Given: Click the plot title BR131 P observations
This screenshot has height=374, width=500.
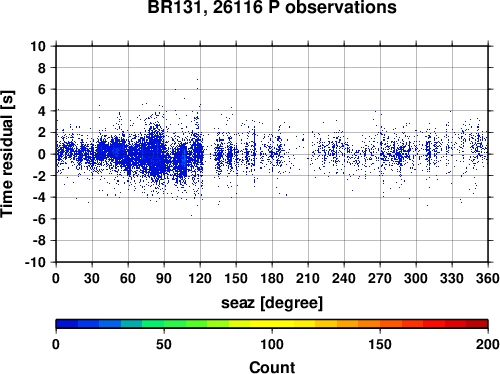Looking at the screenshot, I should click(x=272, y=7).
